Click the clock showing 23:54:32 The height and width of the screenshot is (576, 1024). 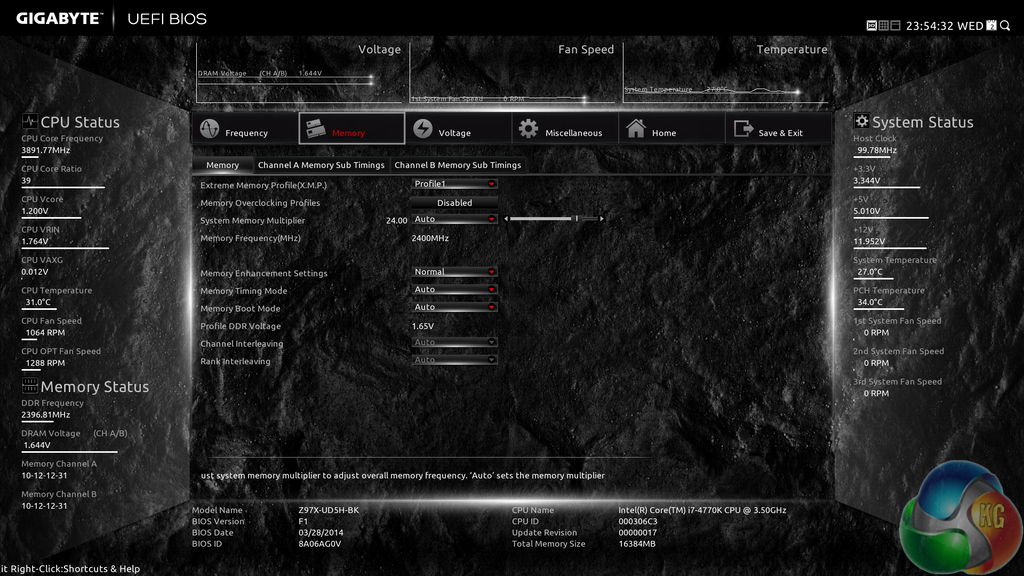tap(929, 26)
